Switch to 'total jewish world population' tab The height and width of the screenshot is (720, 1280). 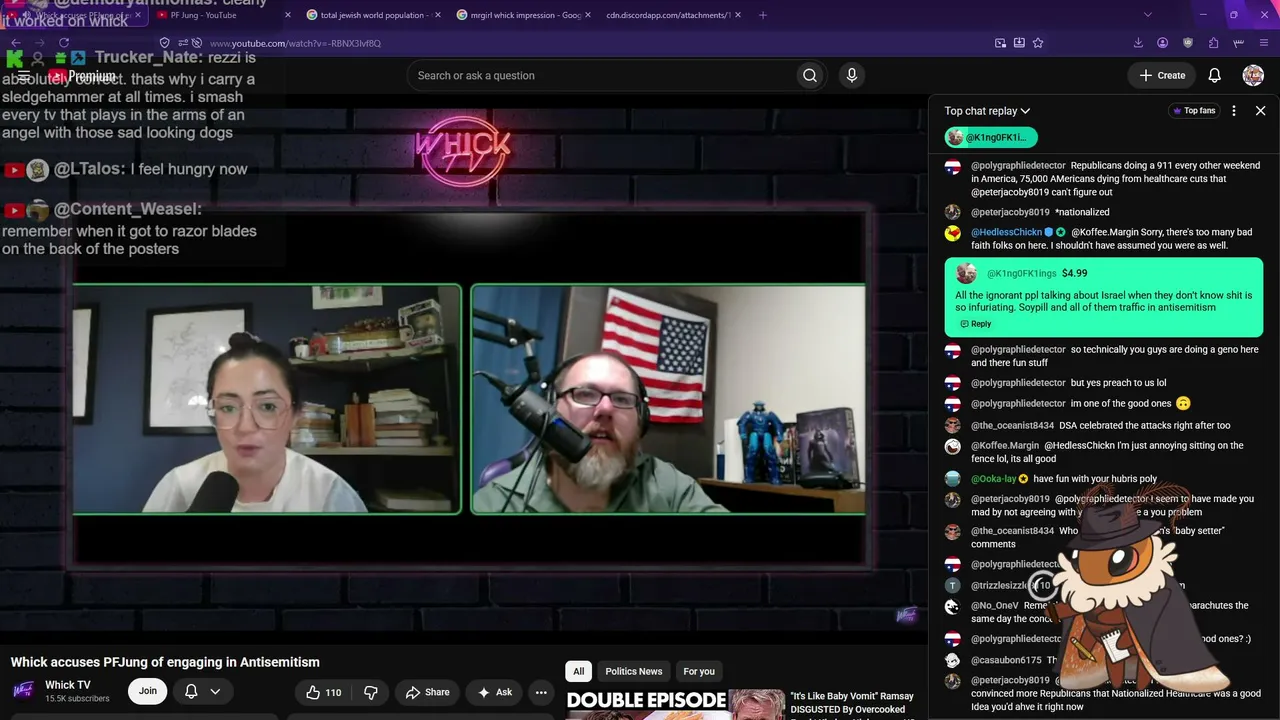click(374, 15)
